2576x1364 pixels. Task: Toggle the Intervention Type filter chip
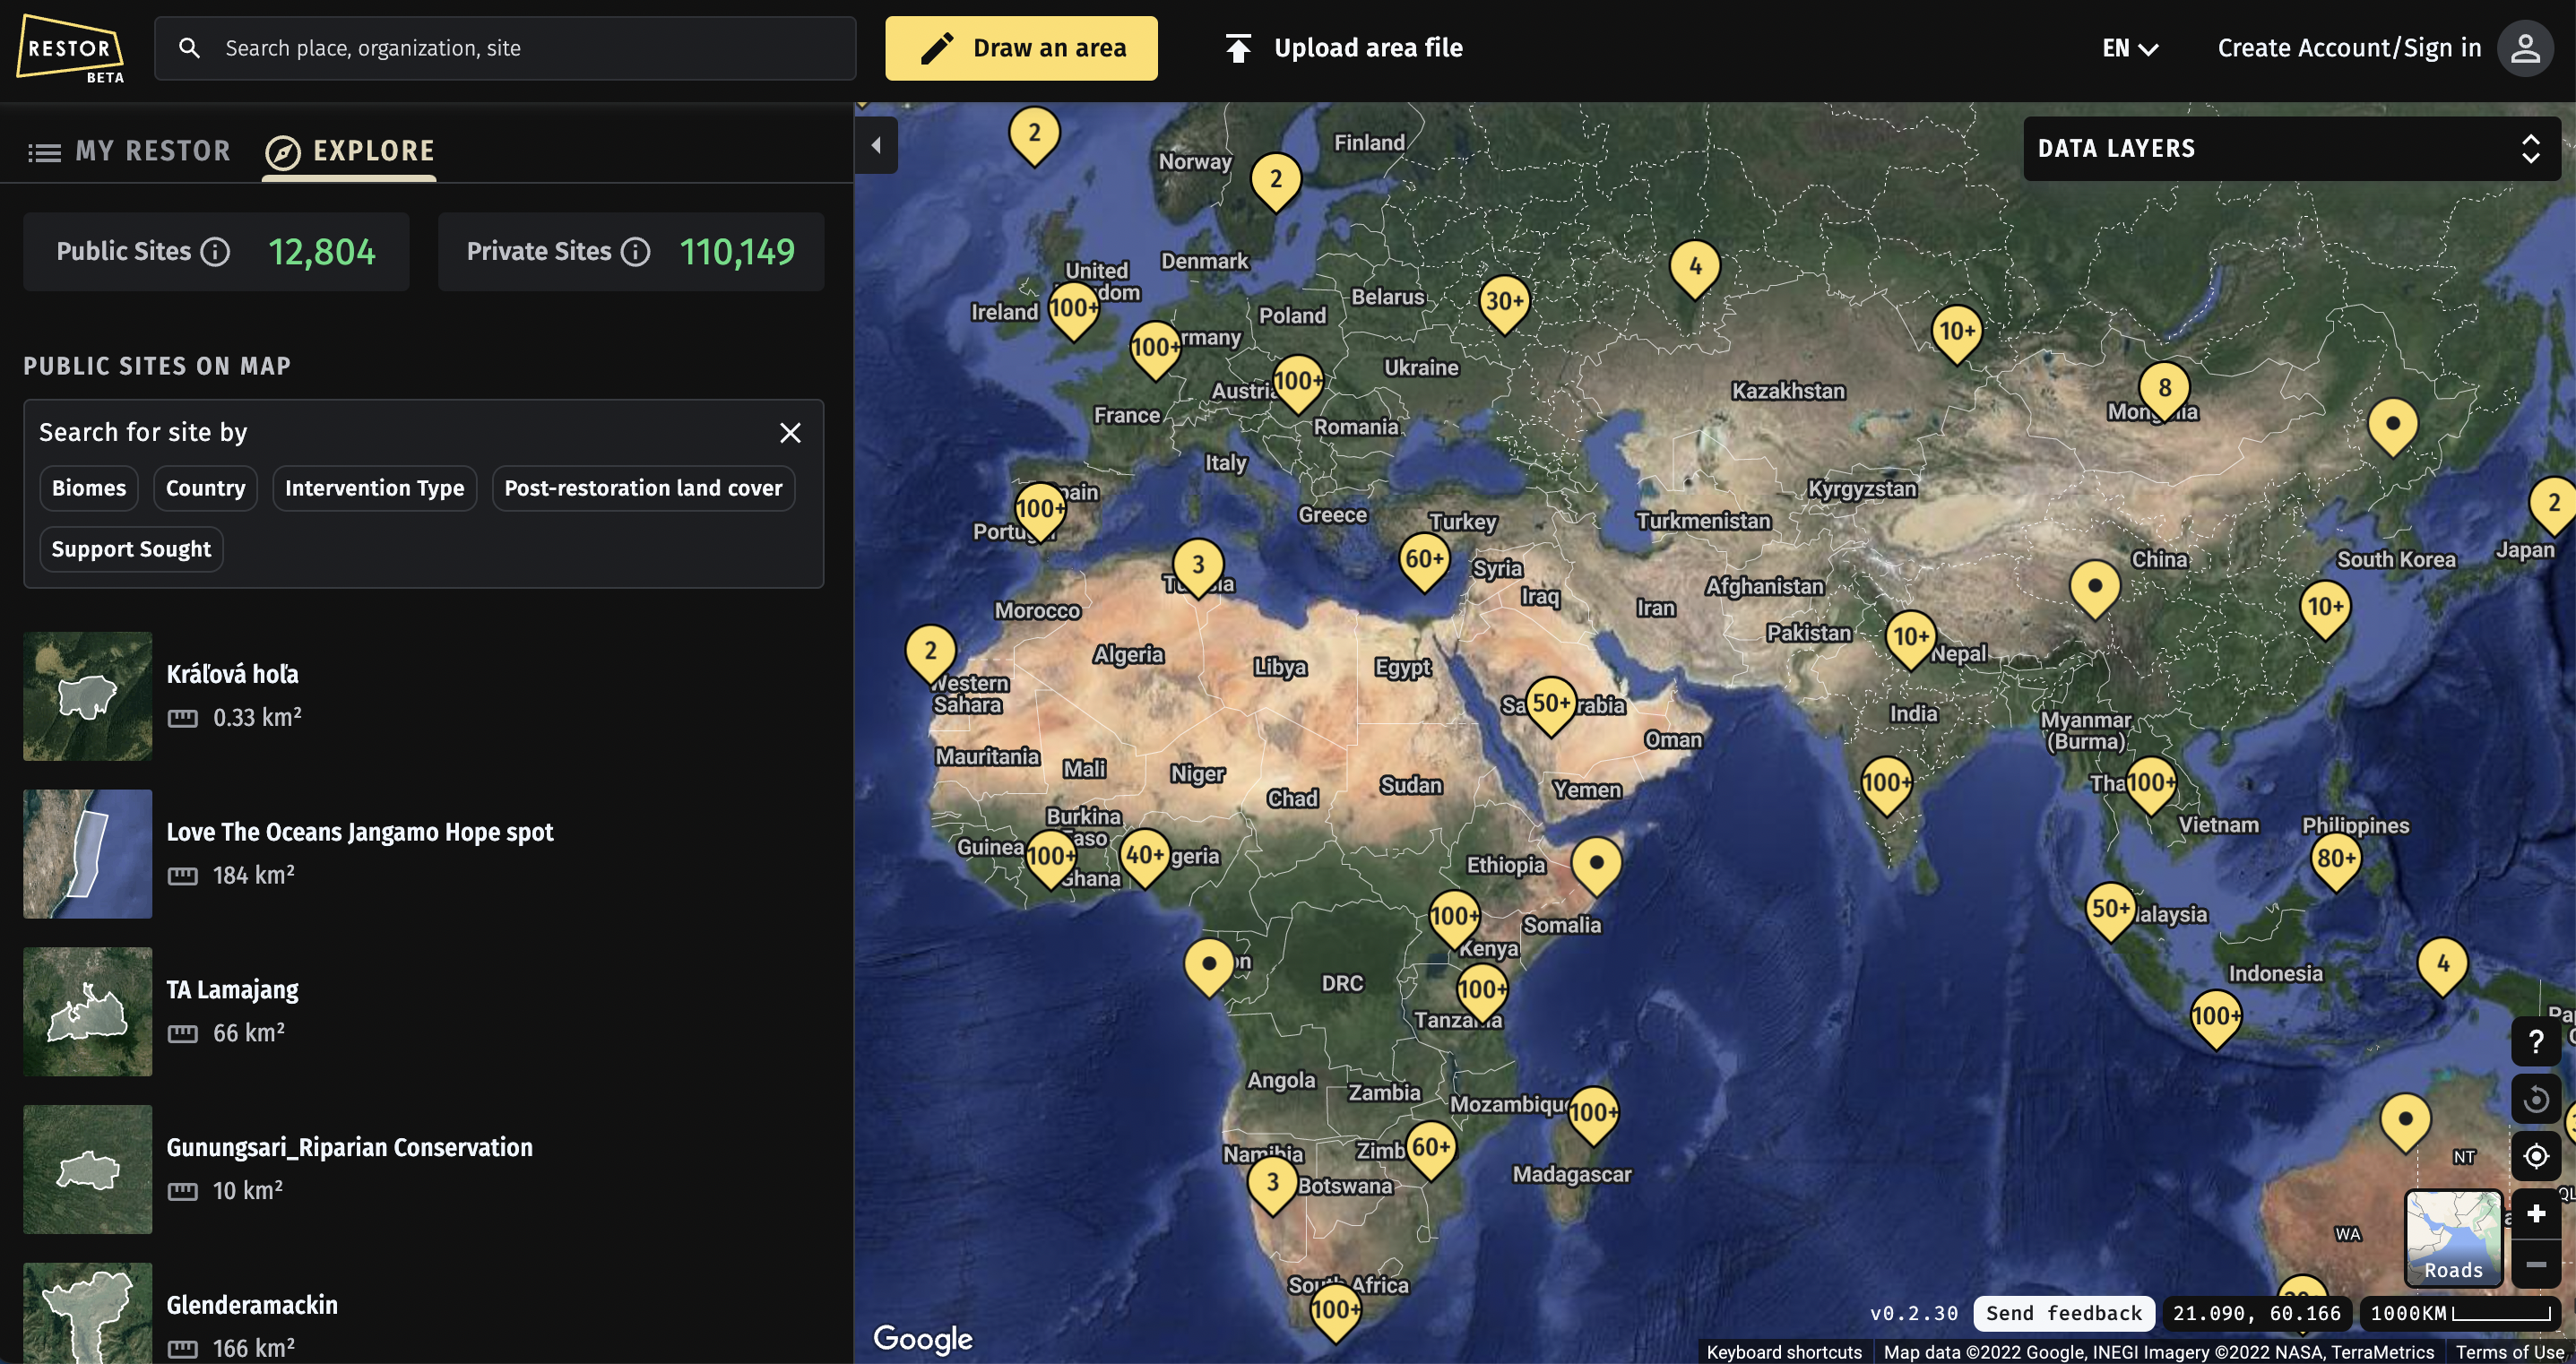pyautogui.click(x=374, y=488)
